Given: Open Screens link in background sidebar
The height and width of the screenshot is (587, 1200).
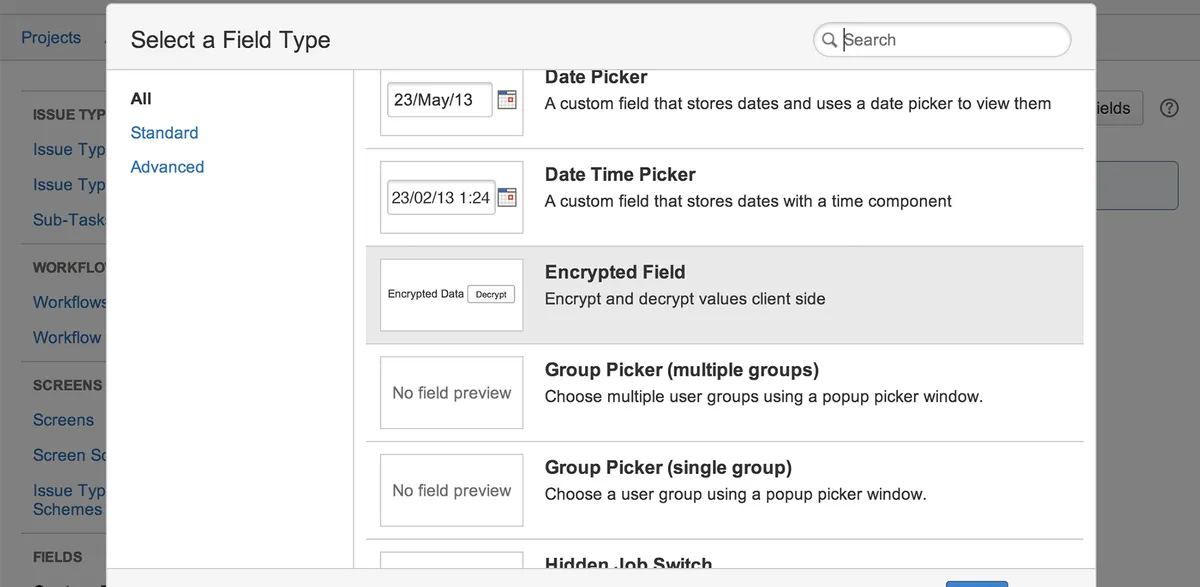Looking at the screenshot, I should coord(63,420).
